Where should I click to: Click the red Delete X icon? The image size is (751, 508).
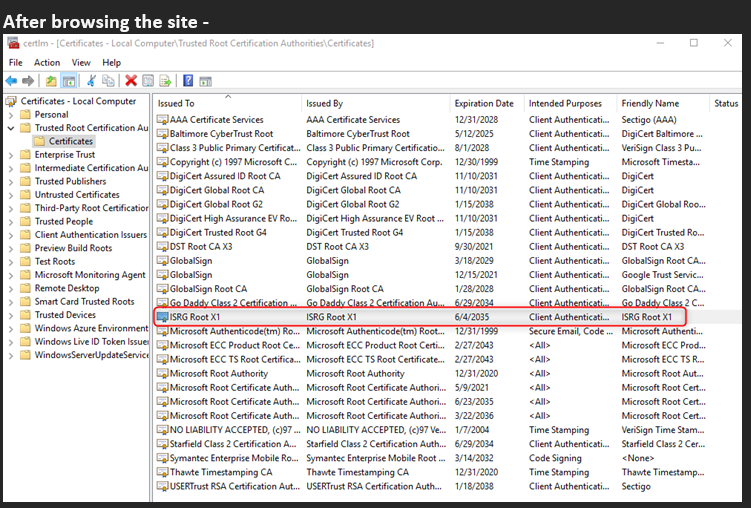(131, 81)
